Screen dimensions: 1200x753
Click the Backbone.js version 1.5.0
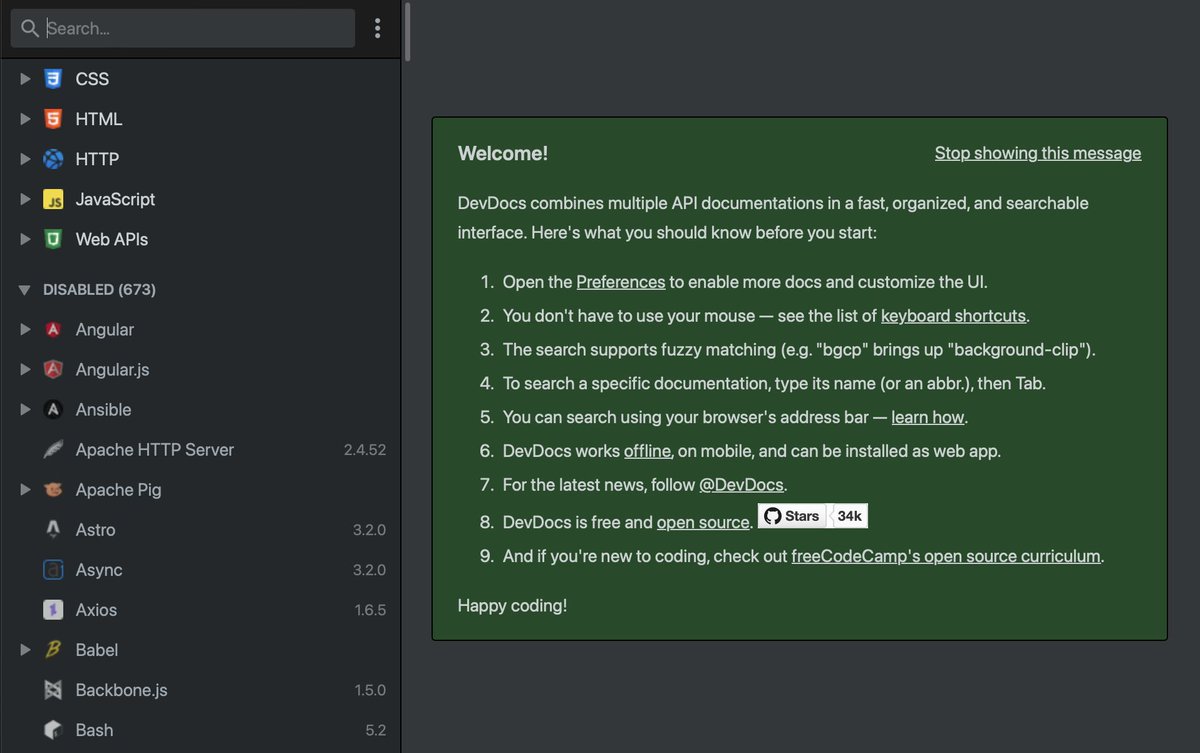pos(370,690)
